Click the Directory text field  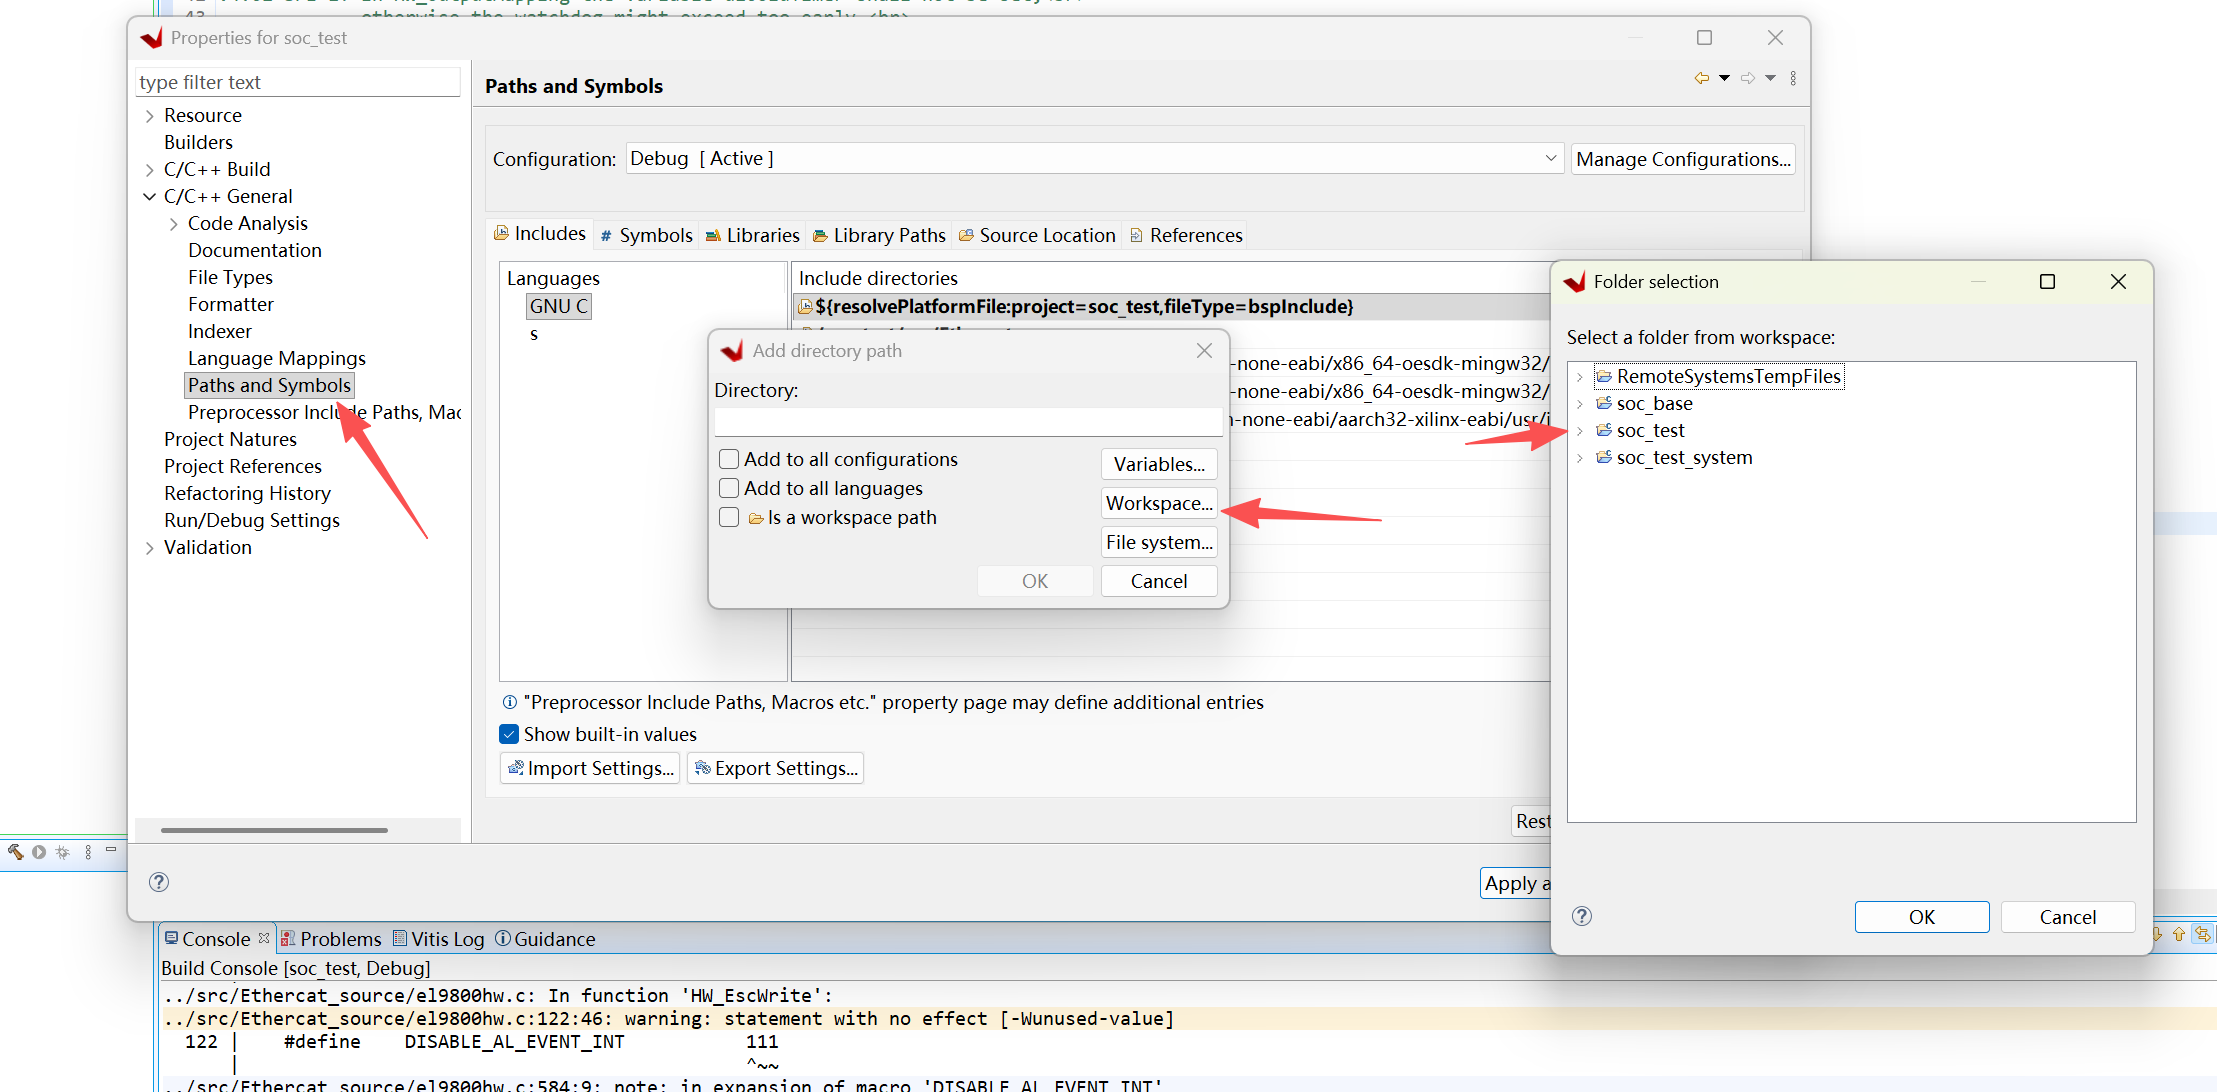tap(968, 422)
